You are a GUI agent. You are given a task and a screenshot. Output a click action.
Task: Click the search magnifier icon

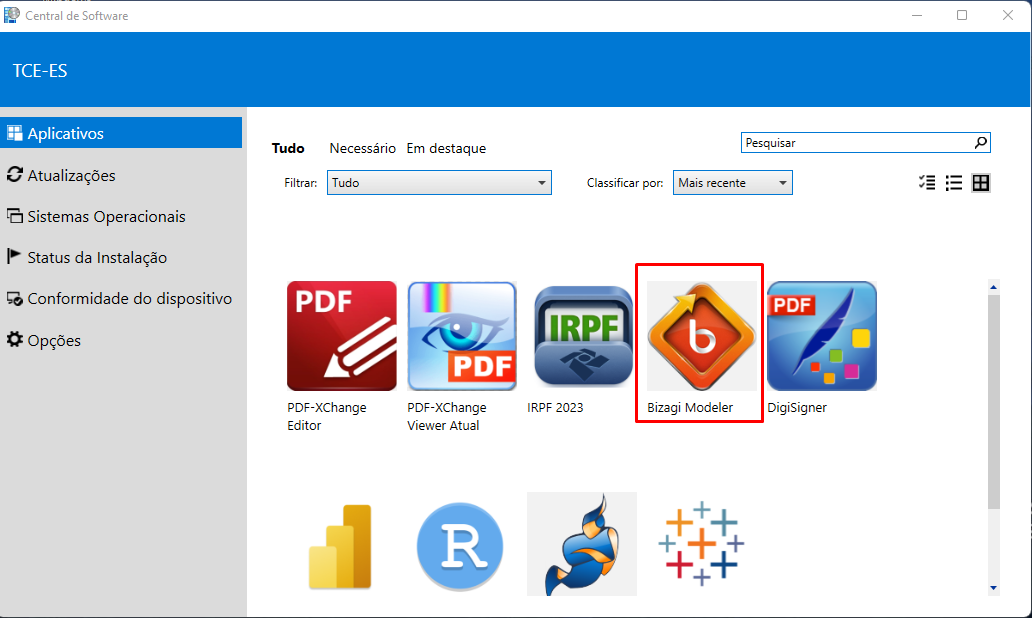(981, 142)
